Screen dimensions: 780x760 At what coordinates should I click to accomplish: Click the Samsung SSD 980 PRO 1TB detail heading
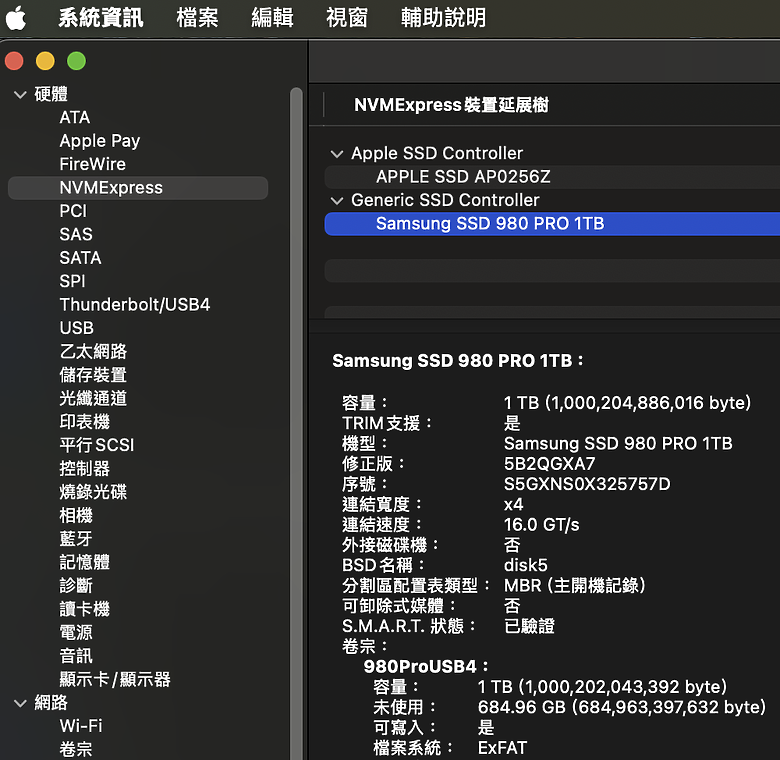[457, 361]
